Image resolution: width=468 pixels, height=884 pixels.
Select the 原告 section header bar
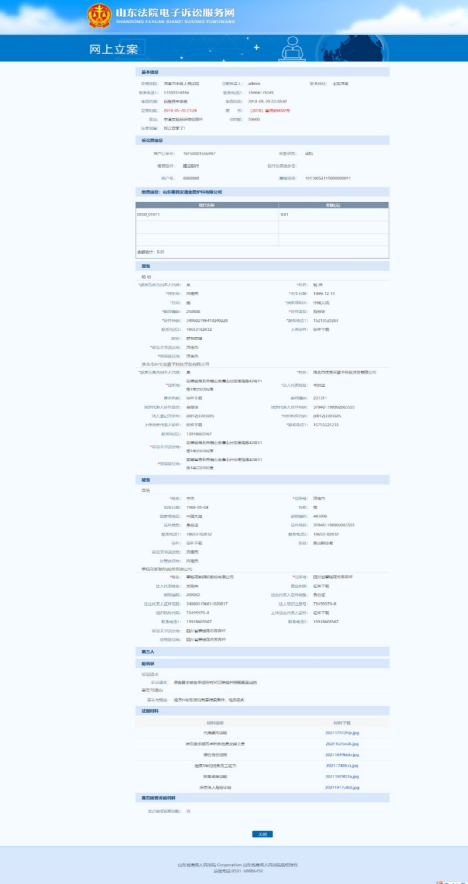(x=262, y=265)
